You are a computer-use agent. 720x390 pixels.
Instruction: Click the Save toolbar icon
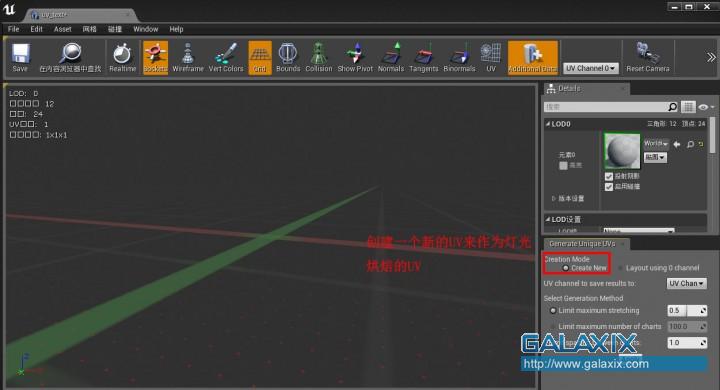pyautogui.click(x=20, y=57)
